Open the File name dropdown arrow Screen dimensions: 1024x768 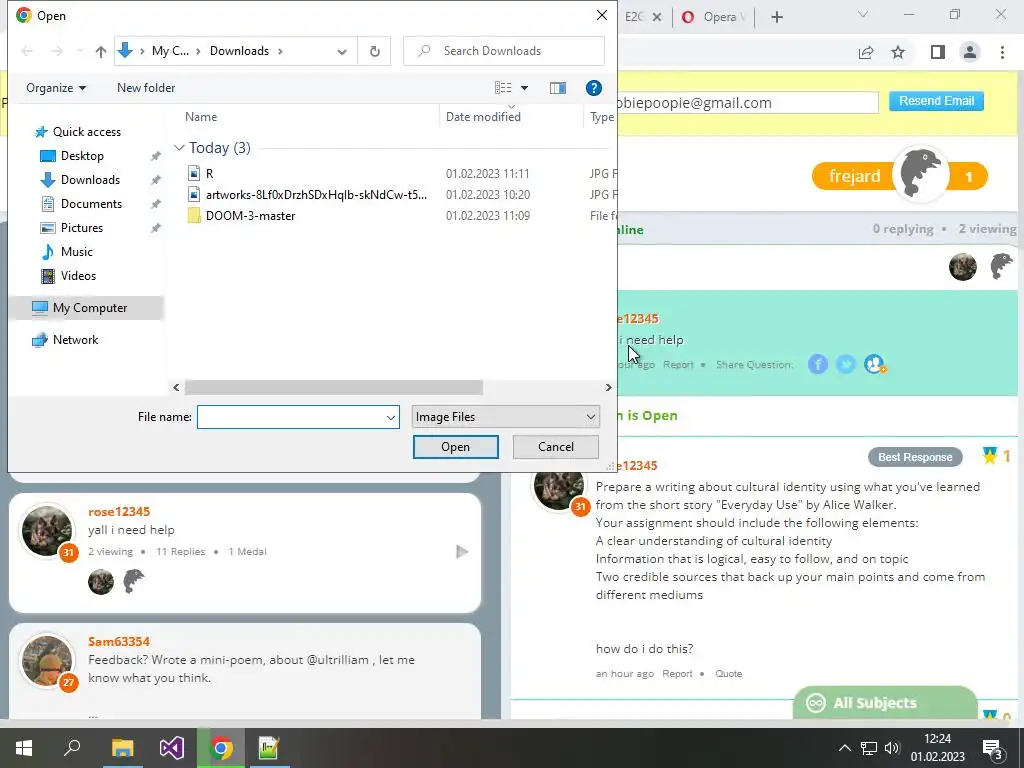click(x=391, y=417)
